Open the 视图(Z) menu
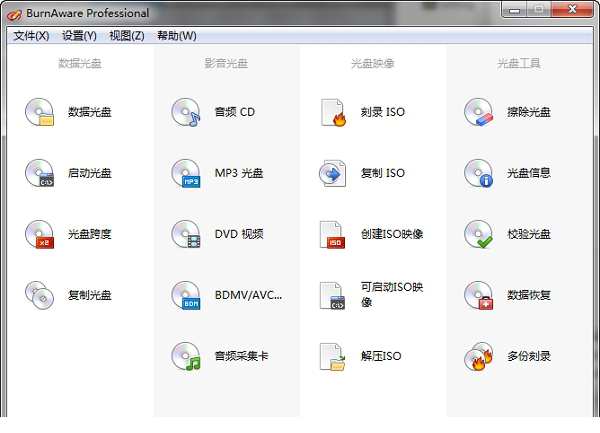600x433 pixels. pyautogui.click(x=127, y=36)
